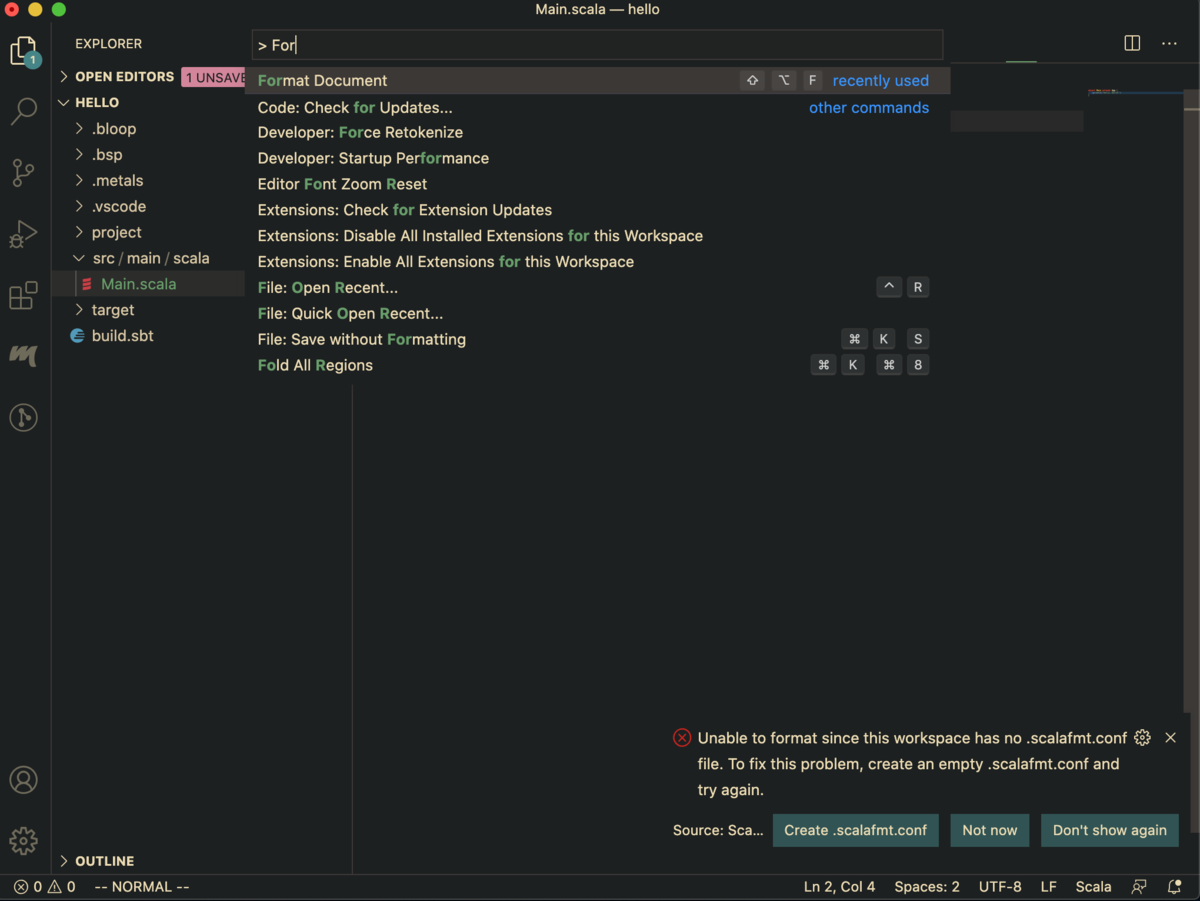Image resolution: width=1200 pixels, height=901 pixels.
Task: Open the Git Graph icon in activity bar
Action: point(24,417)
